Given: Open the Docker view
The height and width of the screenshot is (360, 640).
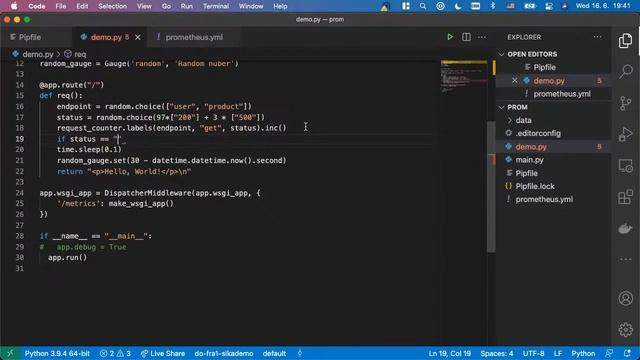Looking at the screenshot, I should (x=625, y=228).
